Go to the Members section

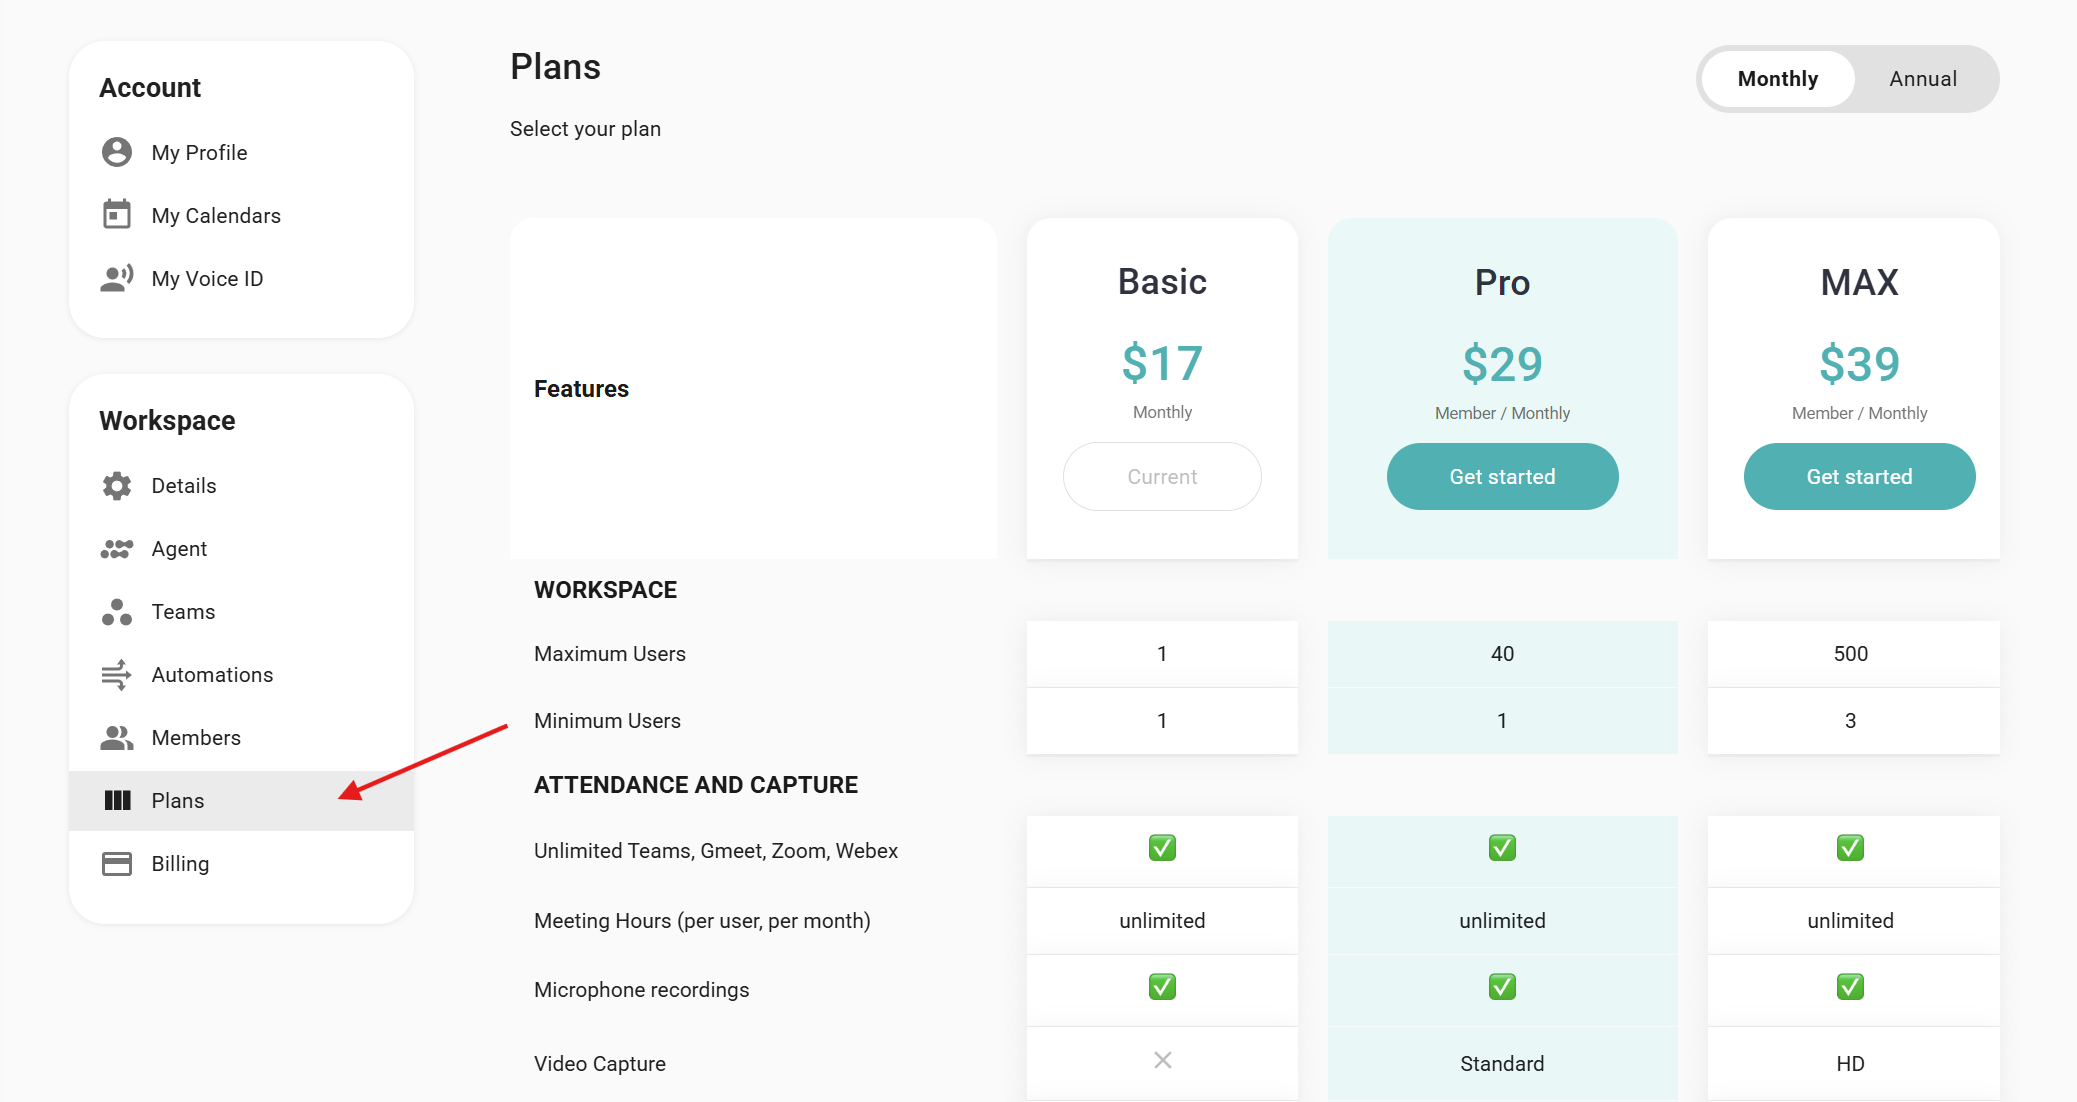coord(196,738)
